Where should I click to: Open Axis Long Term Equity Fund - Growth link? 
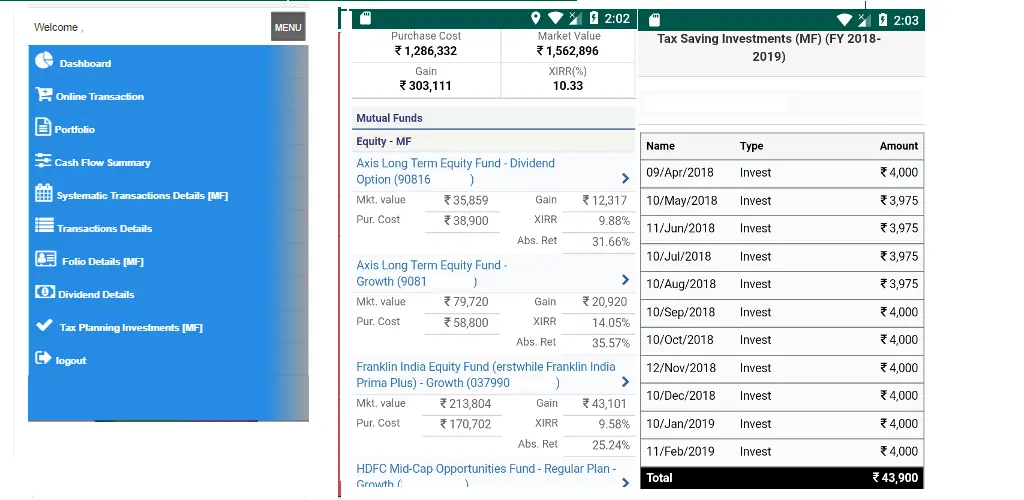[432, 273]
